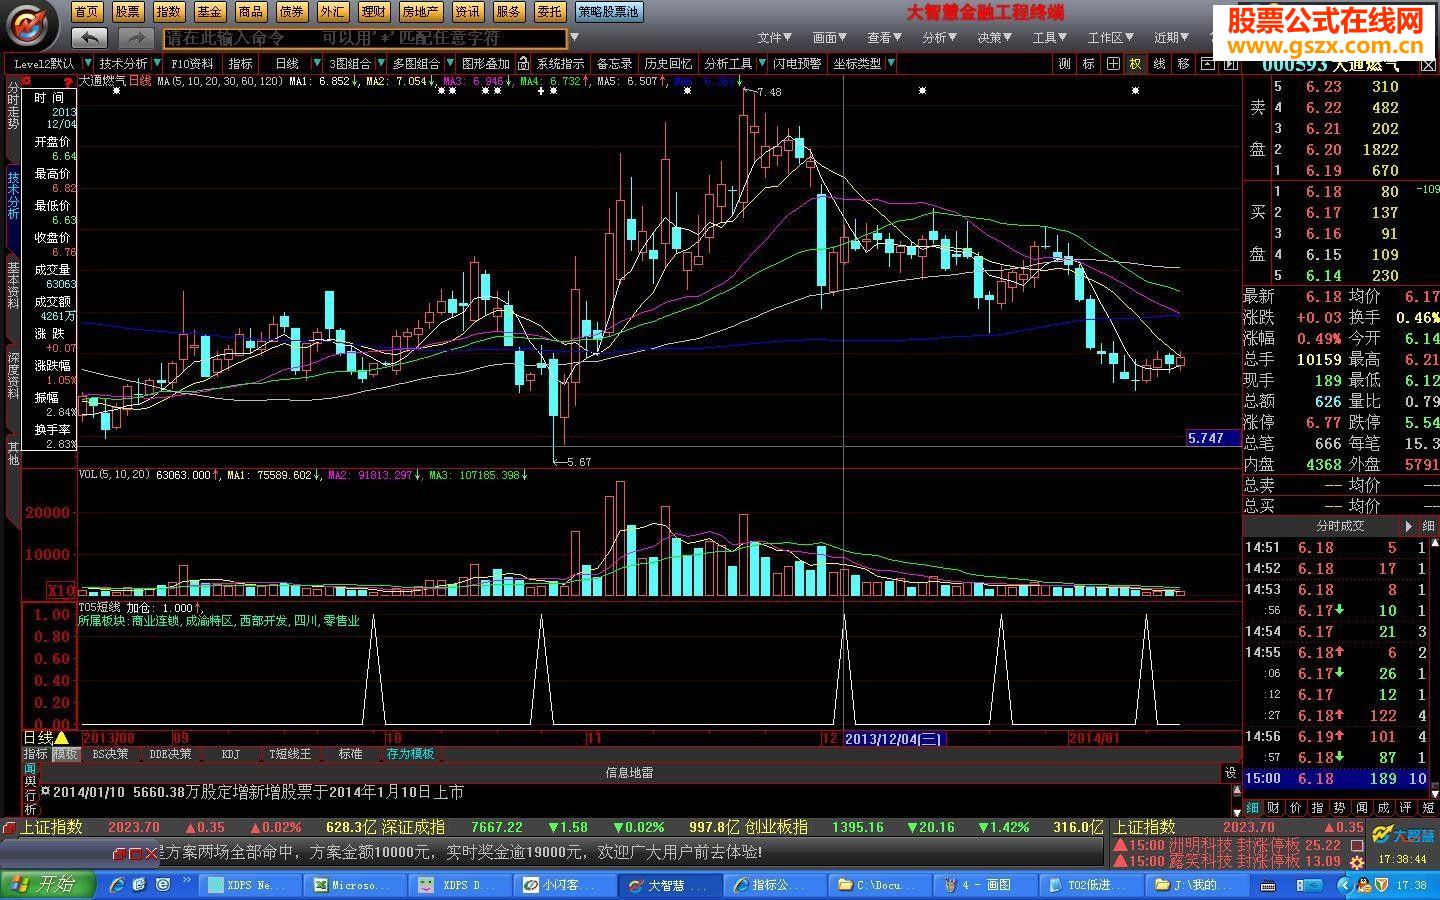Open the 策略股票池 button
Screen dimensions: 1440x900
click(x=608, y=12)
